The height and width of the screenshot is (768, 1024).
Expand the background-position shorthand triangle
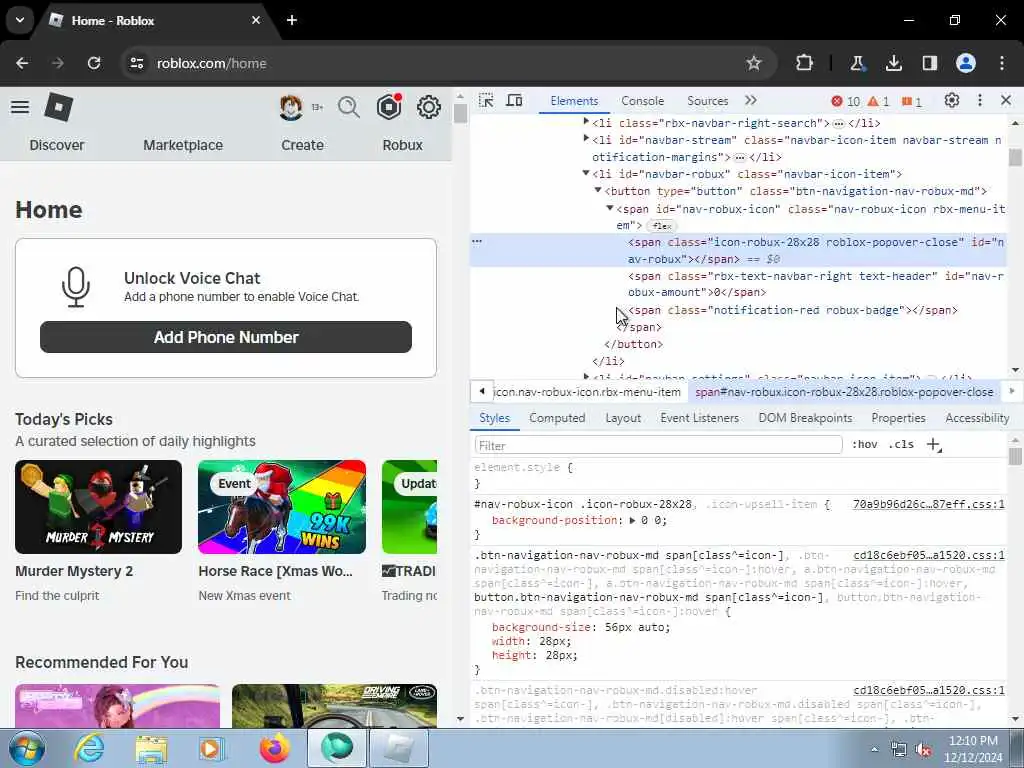pyautogui.click(x=632, y=520)
